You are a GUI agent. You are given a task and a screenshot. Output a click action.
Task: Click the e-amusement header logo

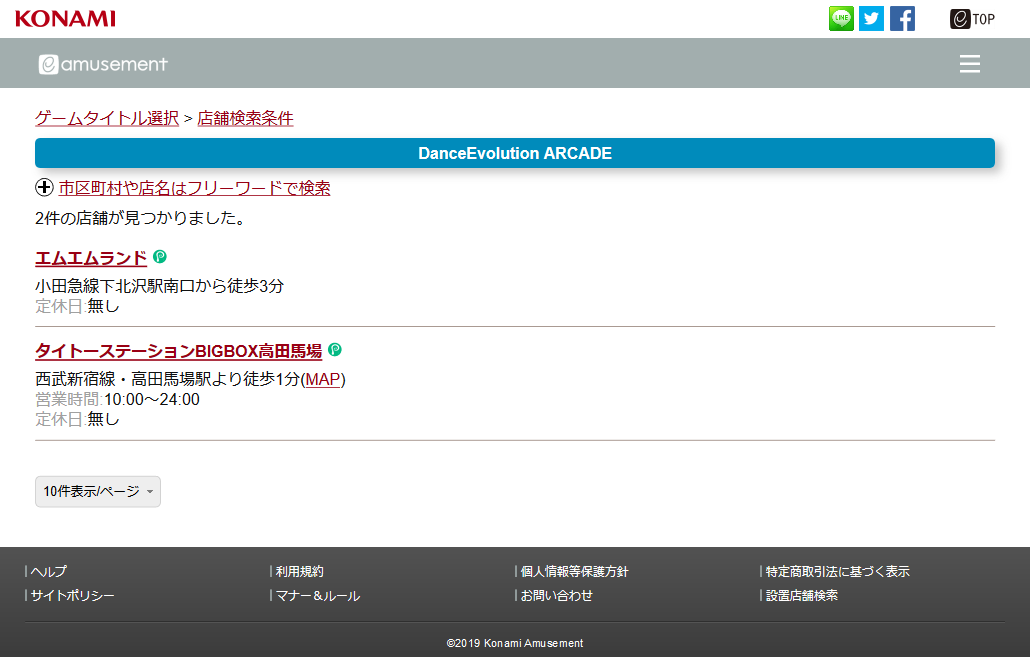point(103,64)
